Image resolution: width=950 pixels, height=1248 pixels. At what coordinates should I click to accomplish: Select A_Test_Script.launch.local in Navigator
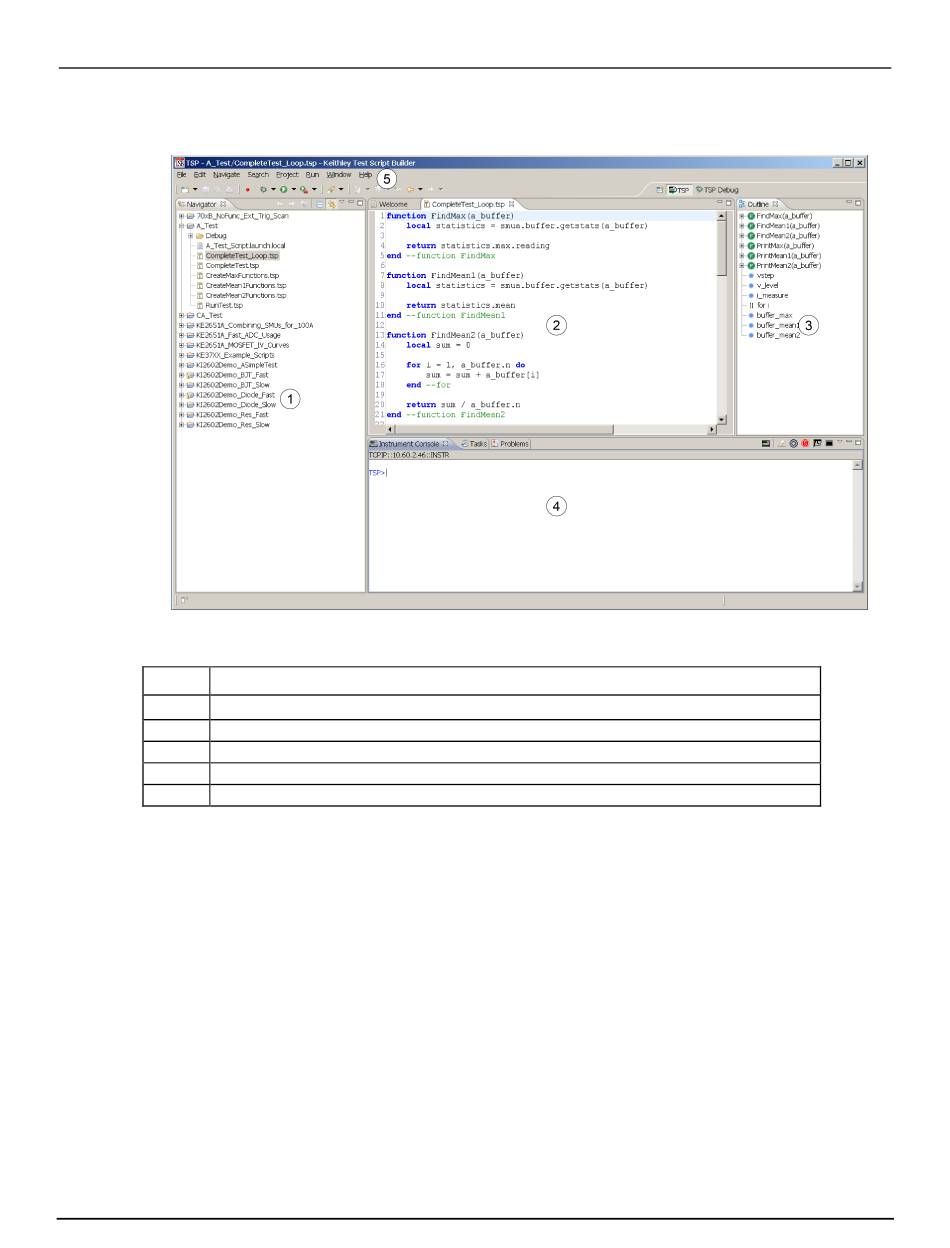(x=246, y=246)
